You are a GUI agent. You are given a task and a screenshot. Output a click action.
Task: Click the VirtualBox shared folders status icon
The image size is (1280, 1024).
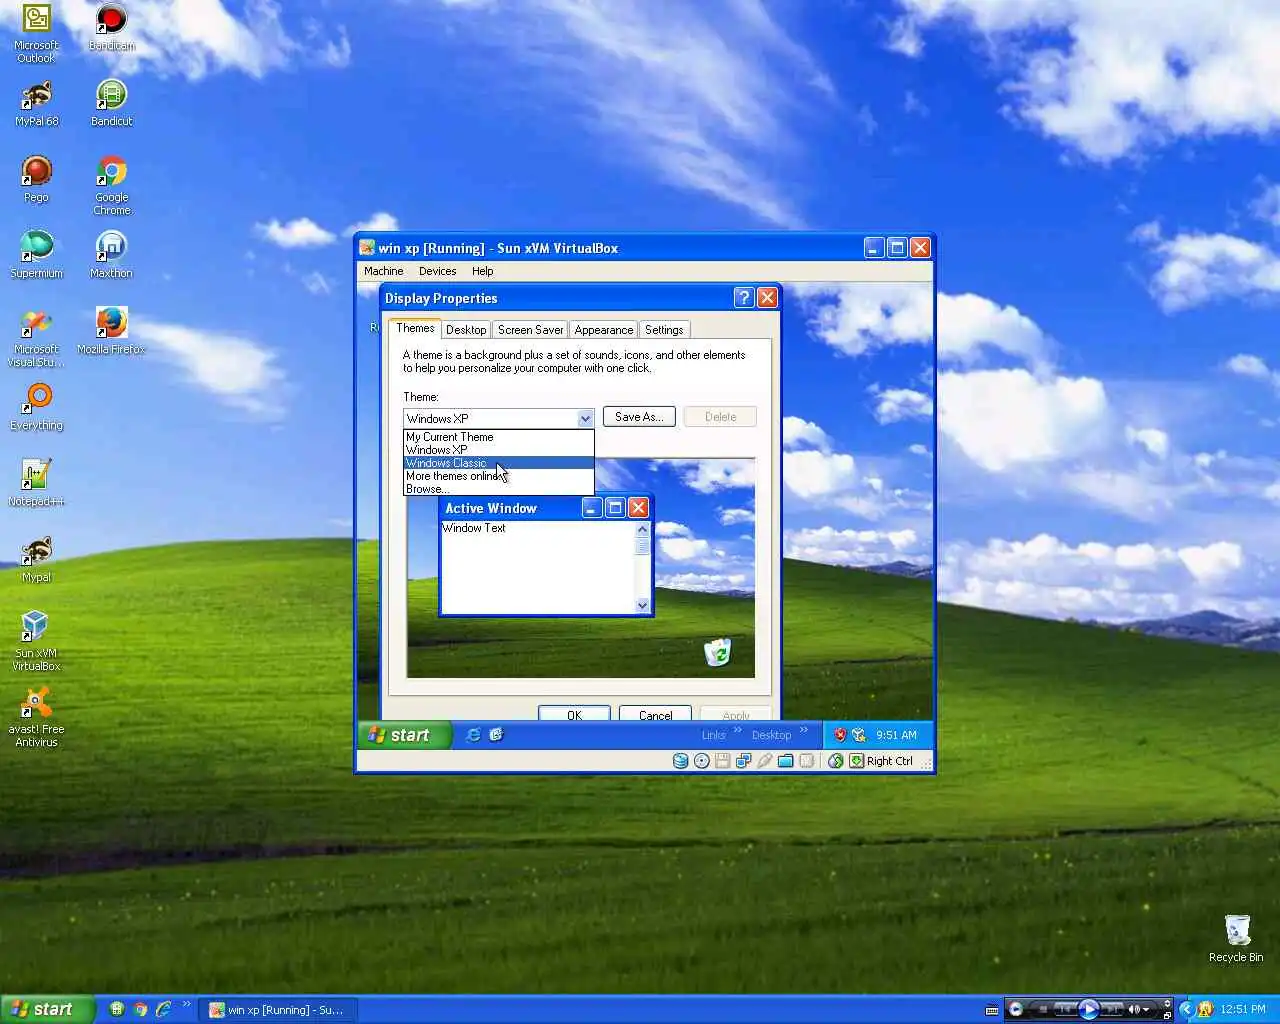786,761
